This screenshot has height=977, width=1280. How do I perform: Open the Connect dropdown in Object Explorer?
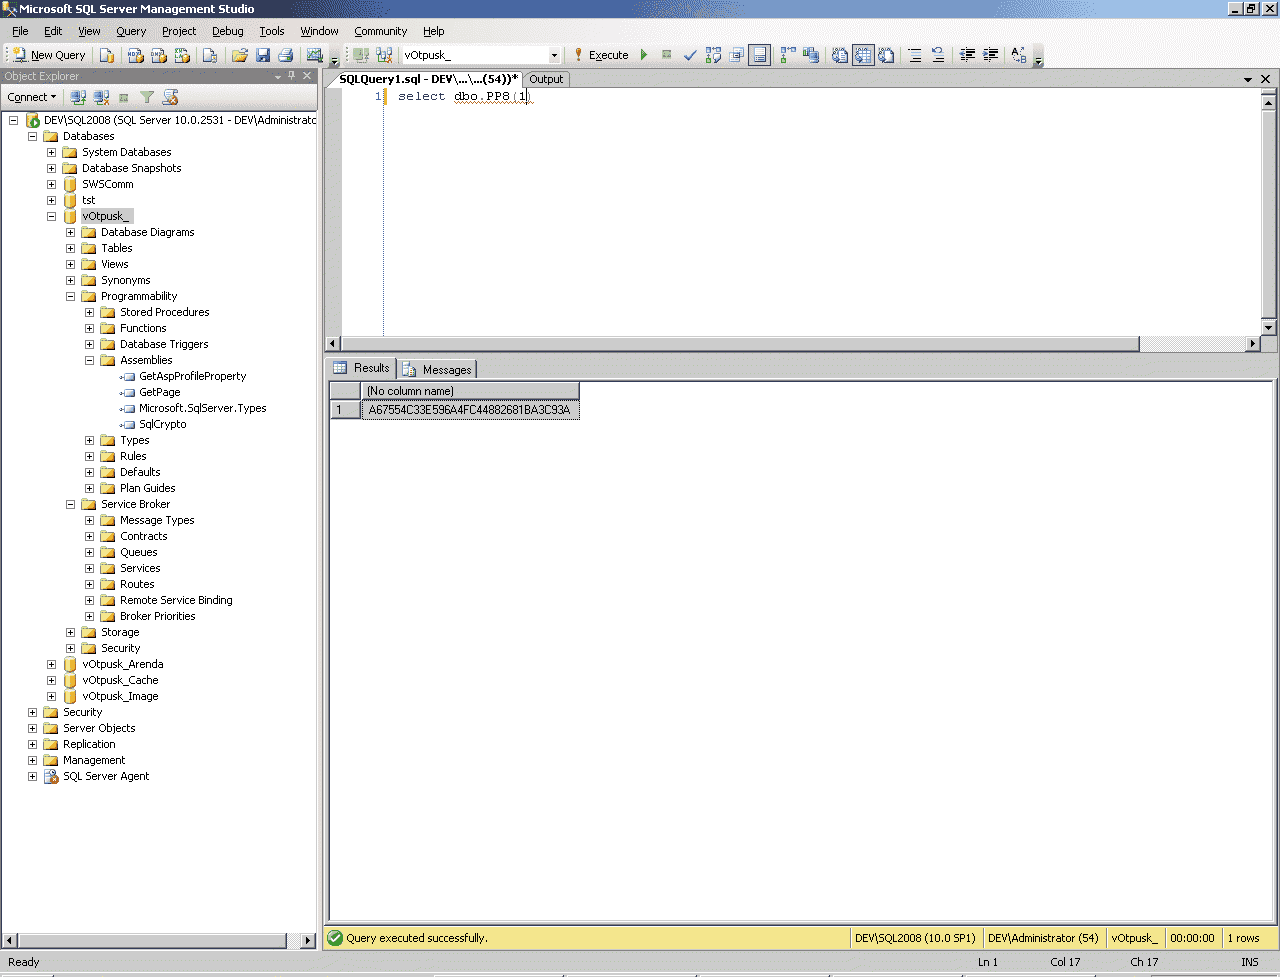(32, 97)
